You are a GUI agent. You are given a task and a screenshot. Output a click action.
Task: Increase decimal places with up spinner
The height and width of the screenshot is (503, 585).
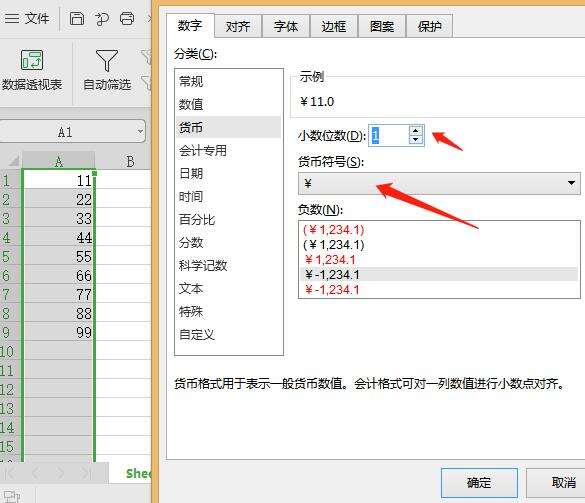416,131
